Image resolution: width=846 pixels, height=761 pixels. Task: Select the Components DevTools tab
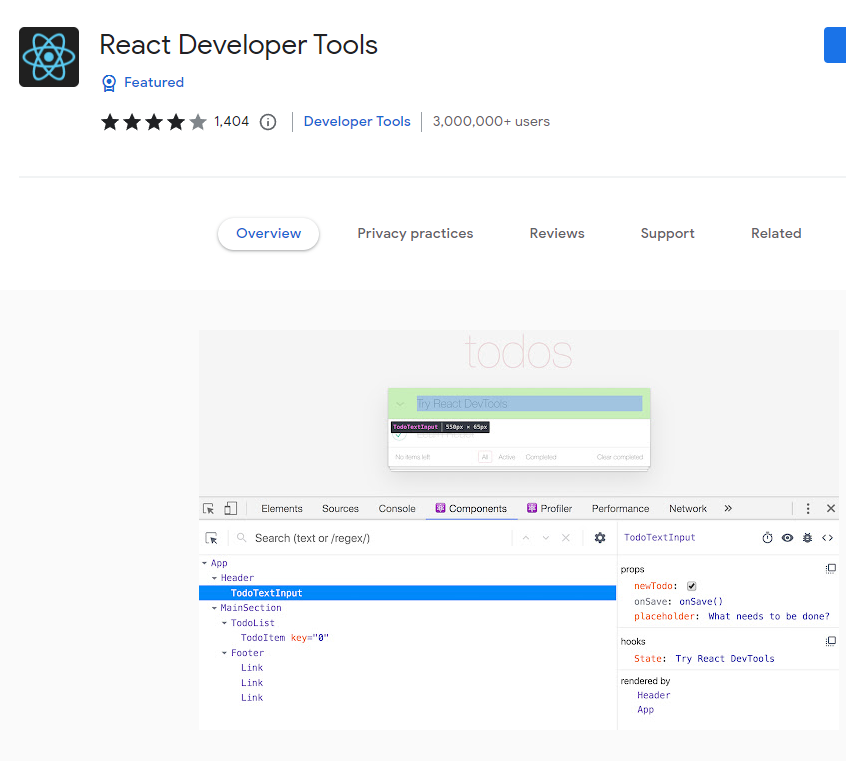(x=471, y=508)
